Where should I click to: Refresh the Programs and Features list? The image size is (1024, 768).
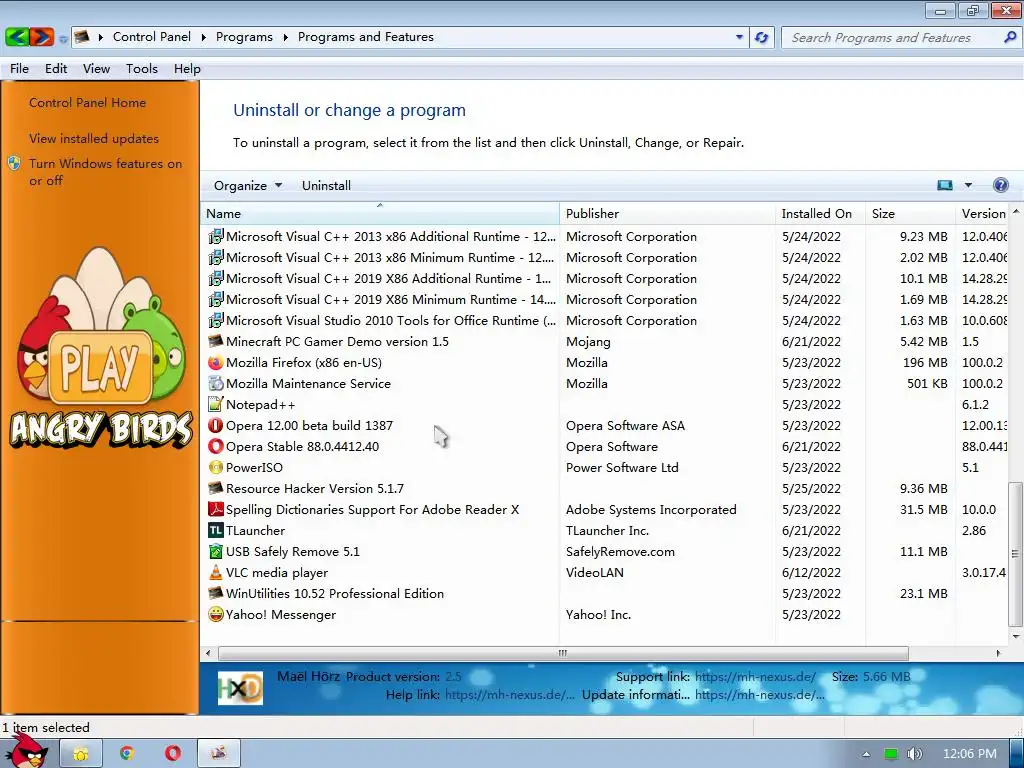pos(761,37)
